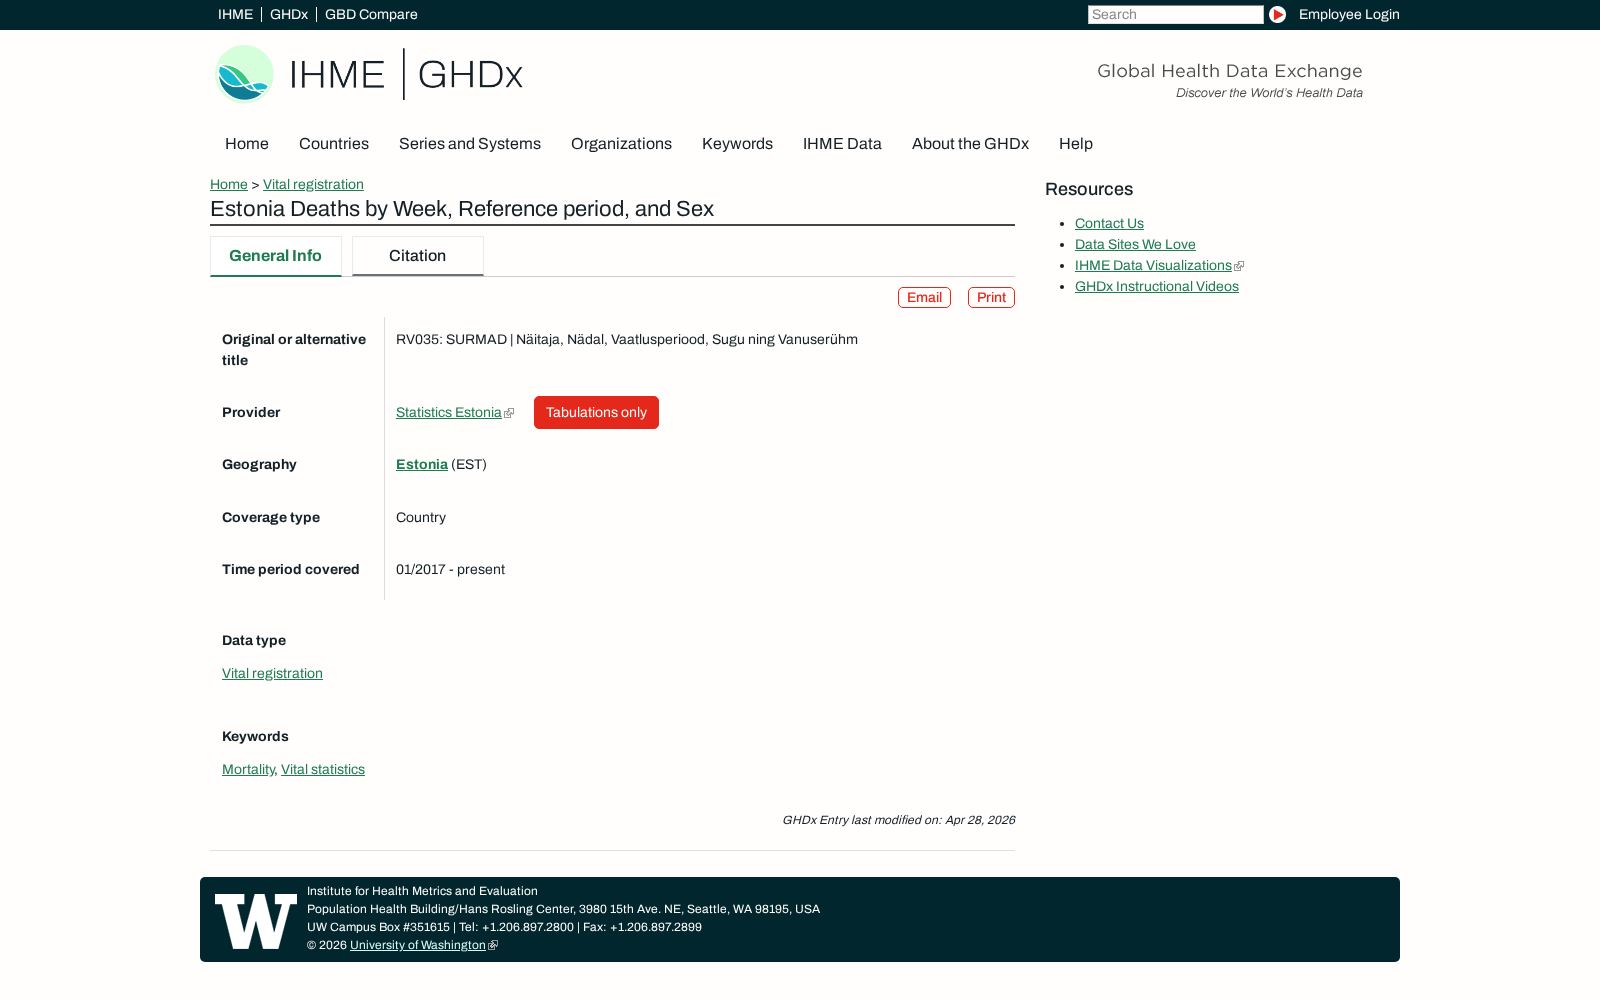Viewport: 1600px width, 1000px height.
Task: Open the Help menu item
Action: pos(1076,144)
